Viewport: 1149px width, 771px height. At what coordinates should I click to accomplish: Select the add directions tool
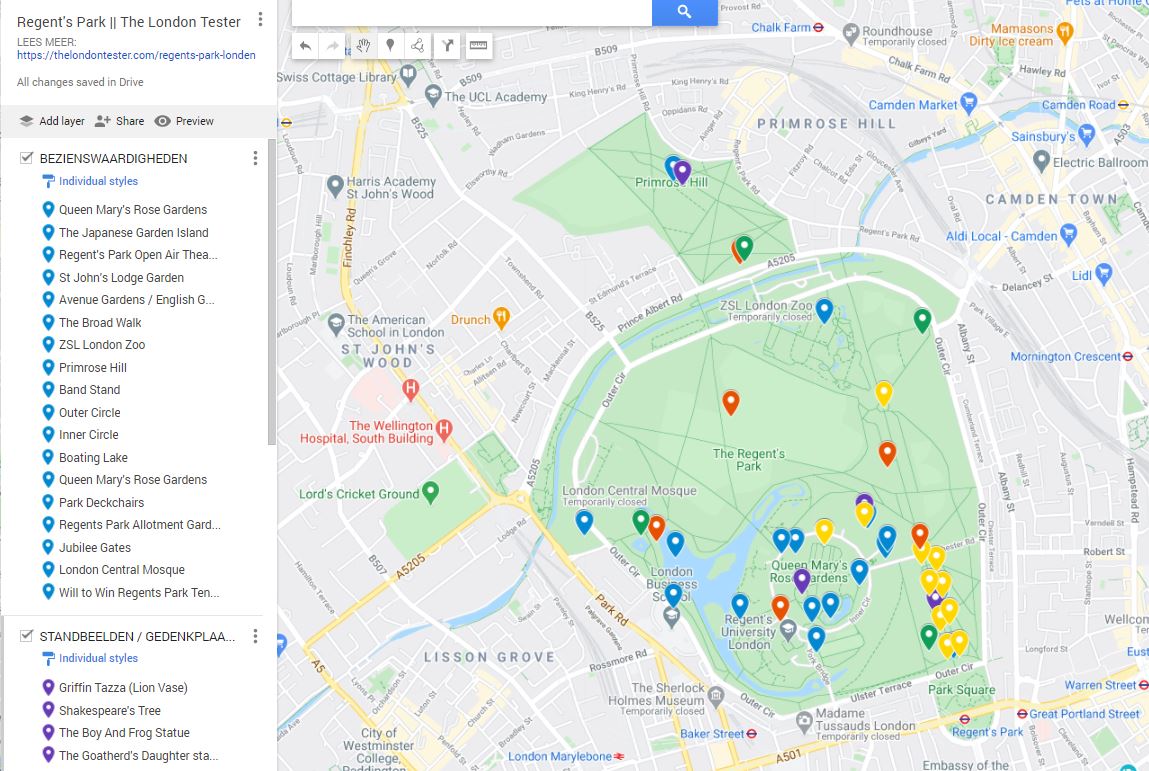448,46
